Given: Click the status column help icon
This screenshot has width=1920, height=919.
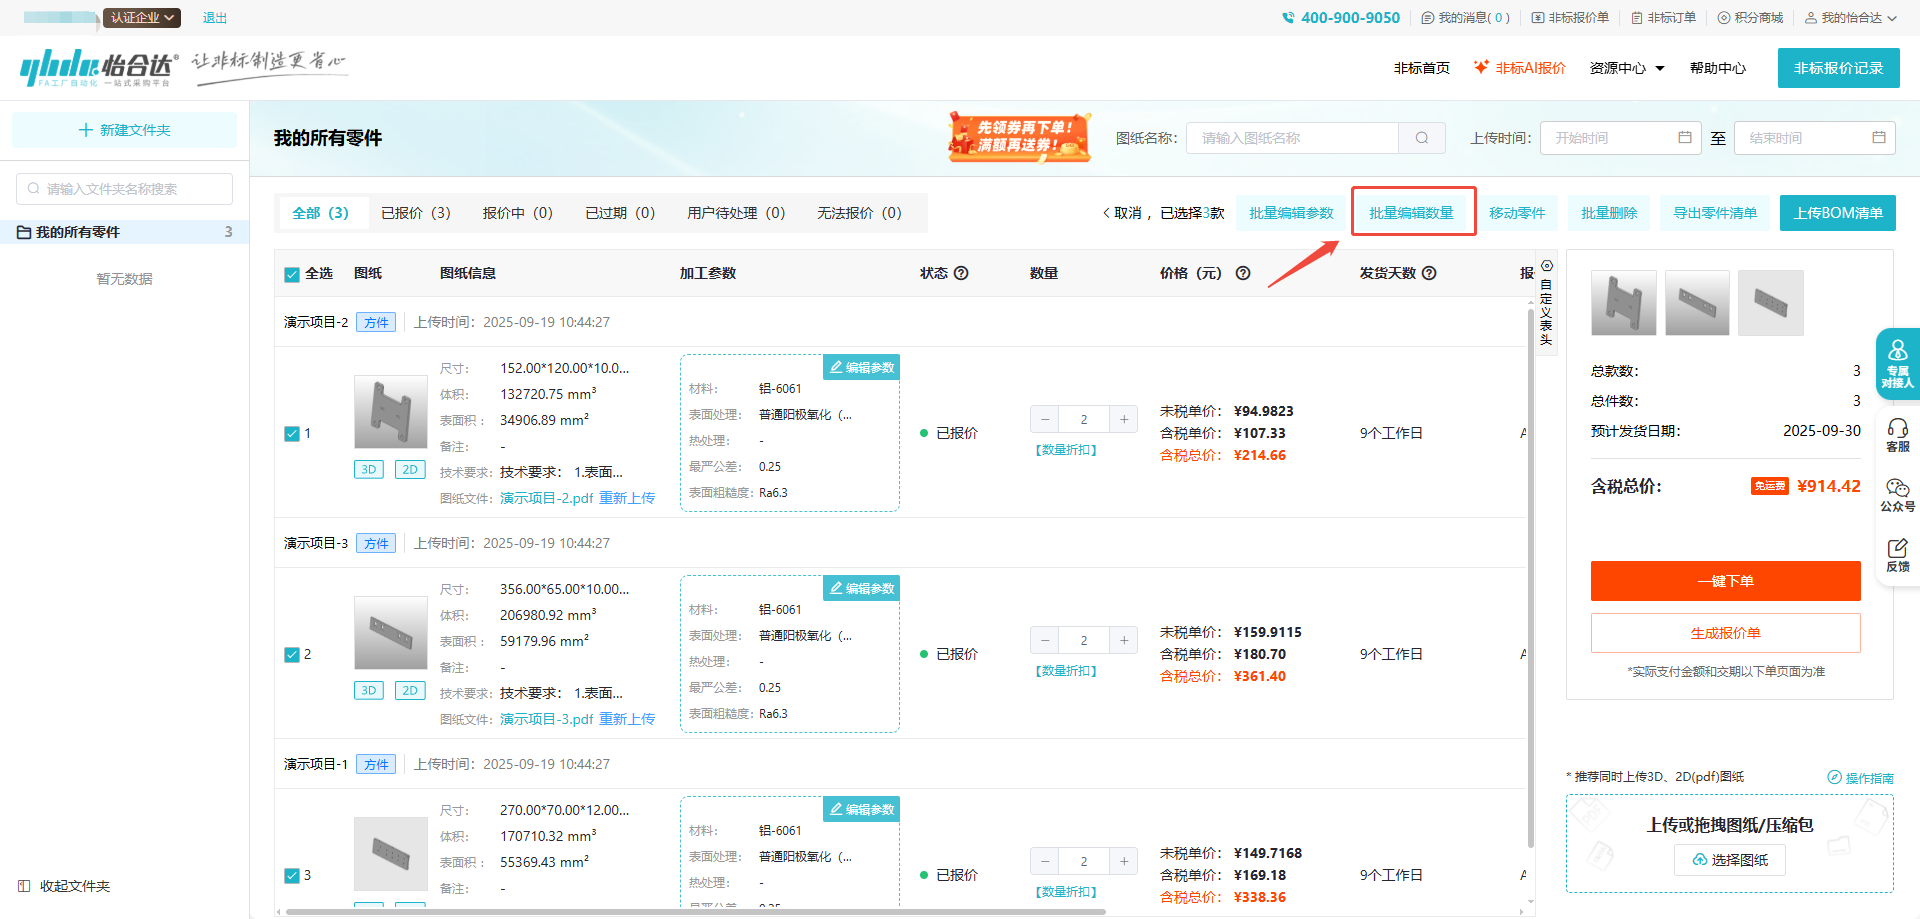Looking at the screenshot, I should pos(961,273).
